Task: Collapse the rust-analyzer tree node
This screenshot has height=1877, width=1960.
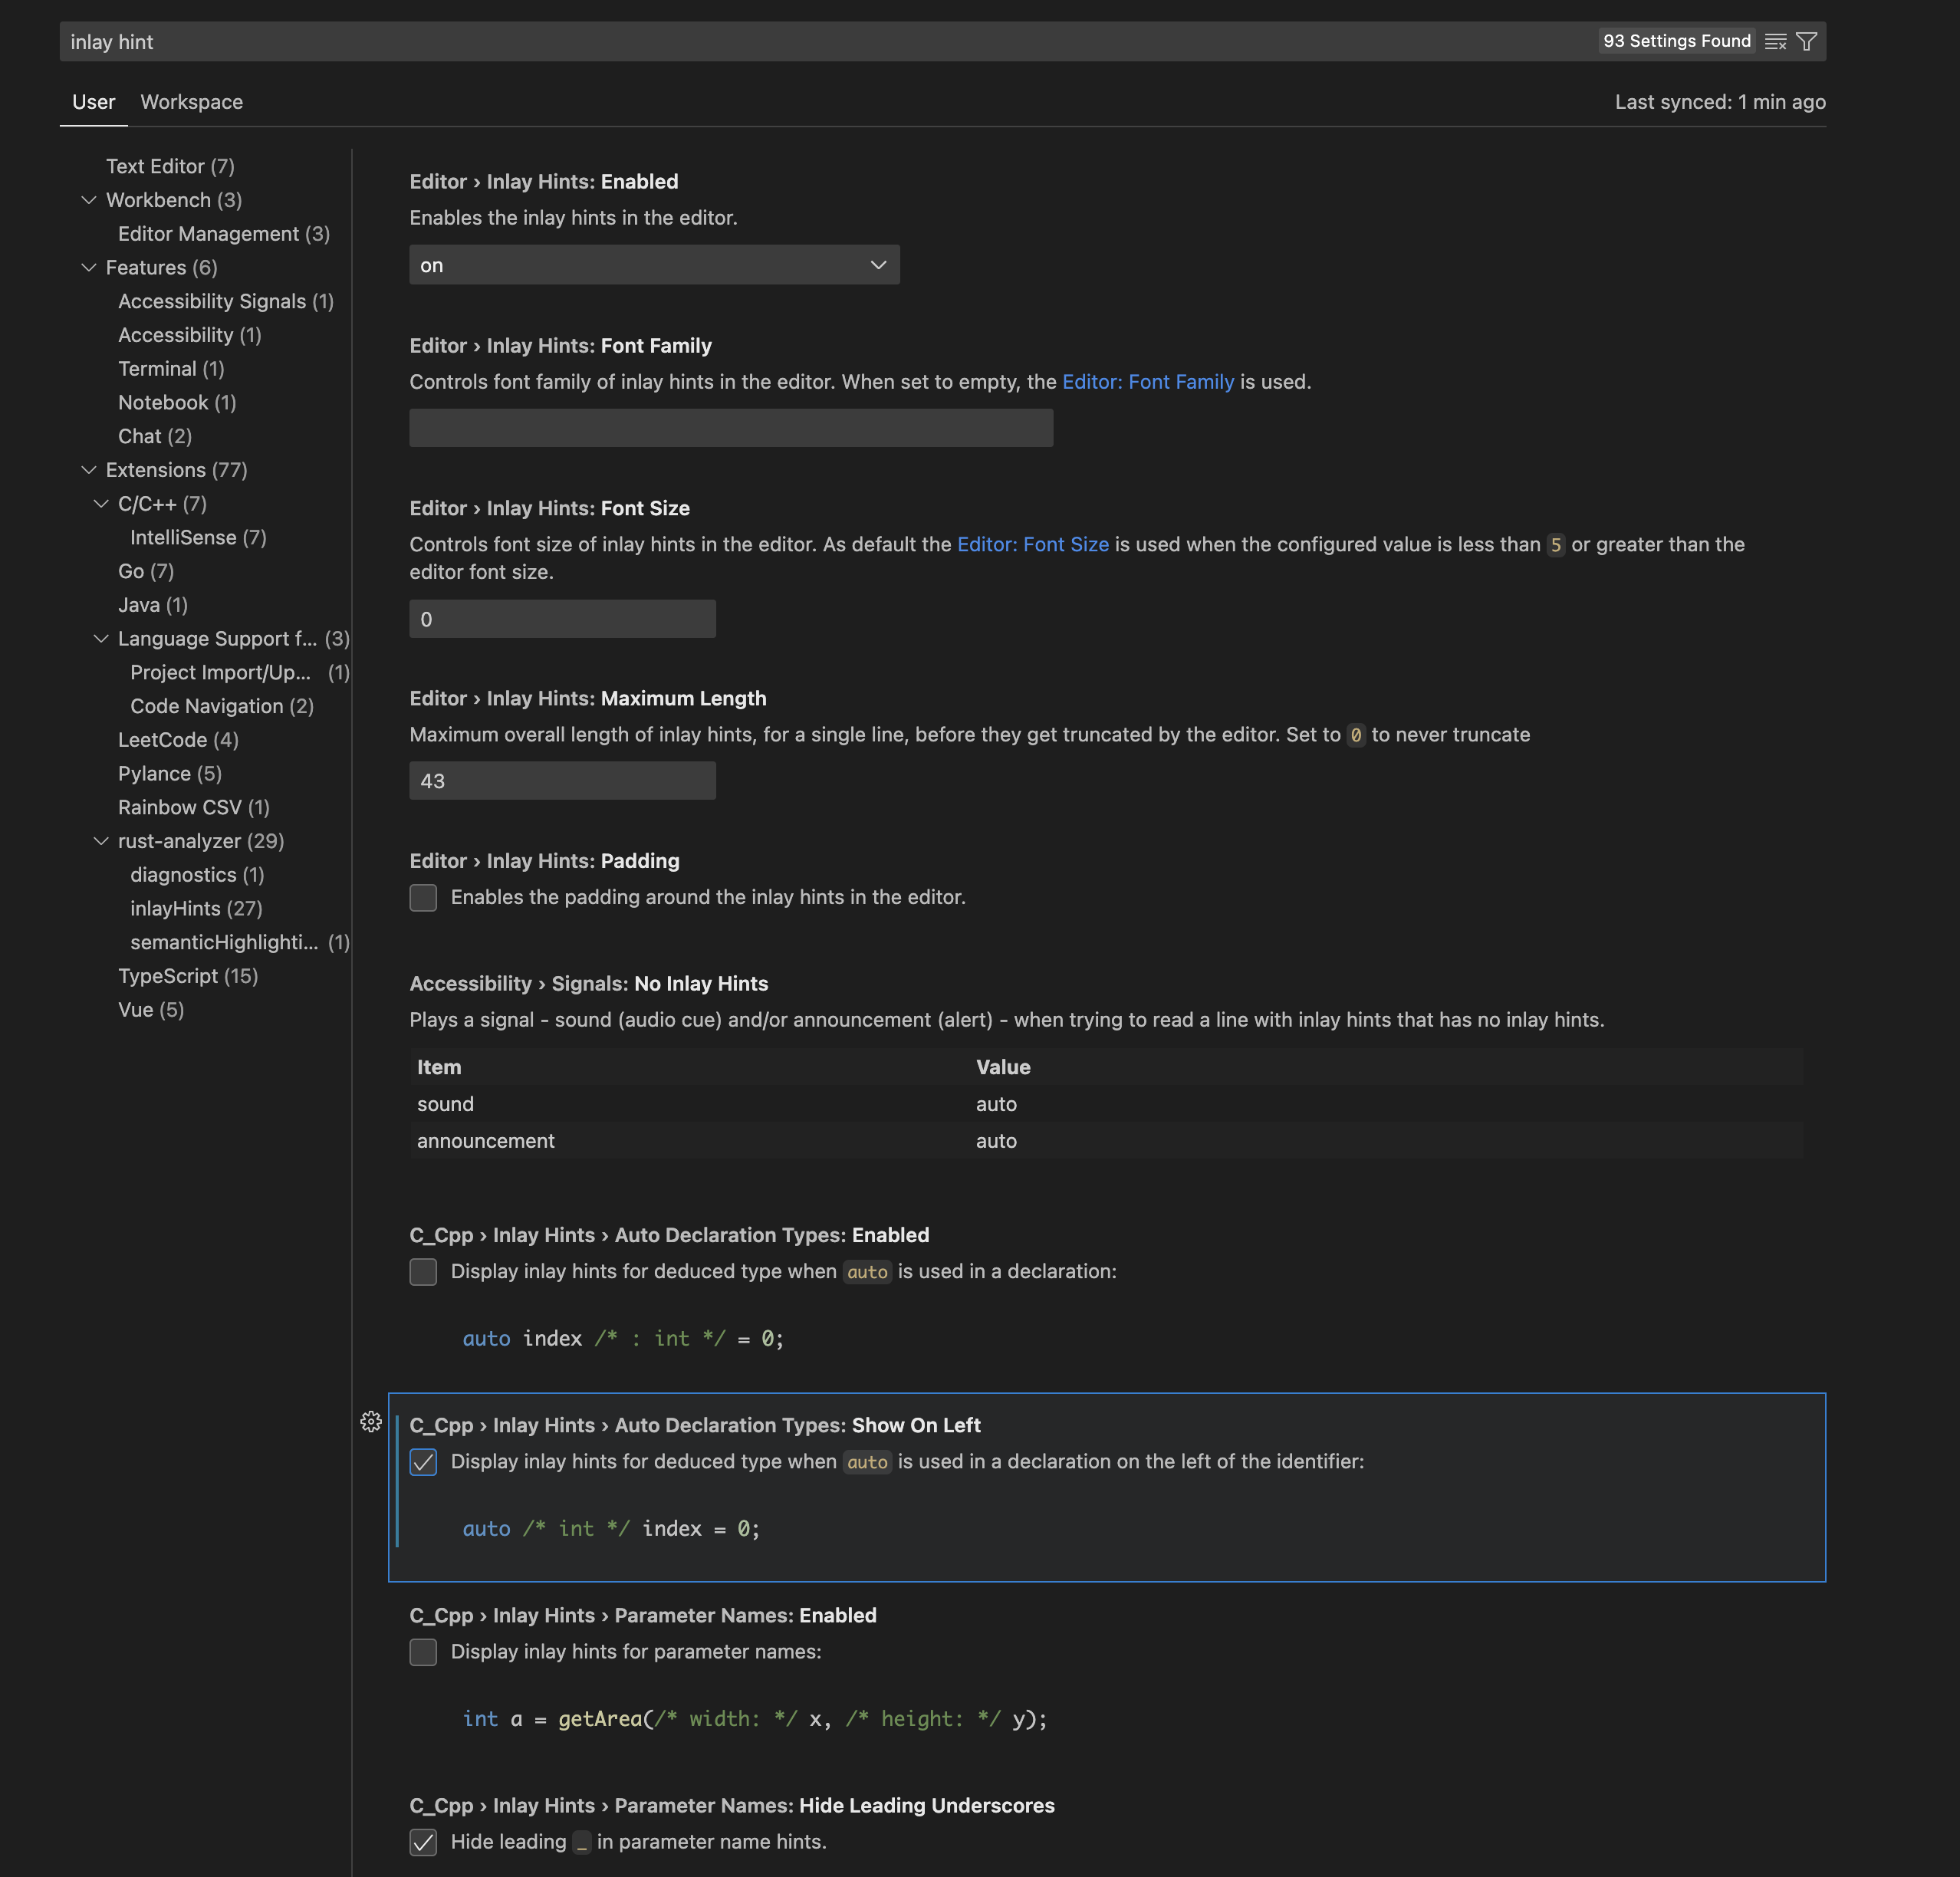Action: (101, 841)
